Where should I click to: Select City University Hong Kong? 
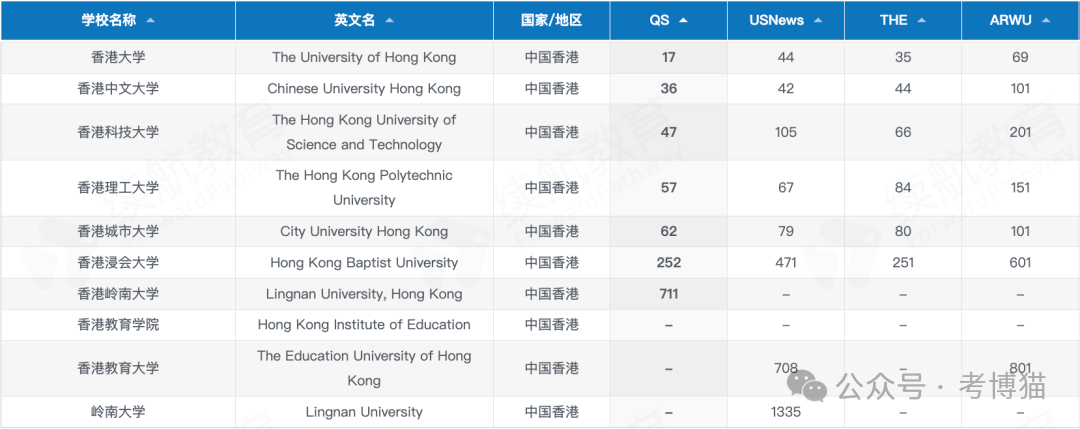pos(364,231)
